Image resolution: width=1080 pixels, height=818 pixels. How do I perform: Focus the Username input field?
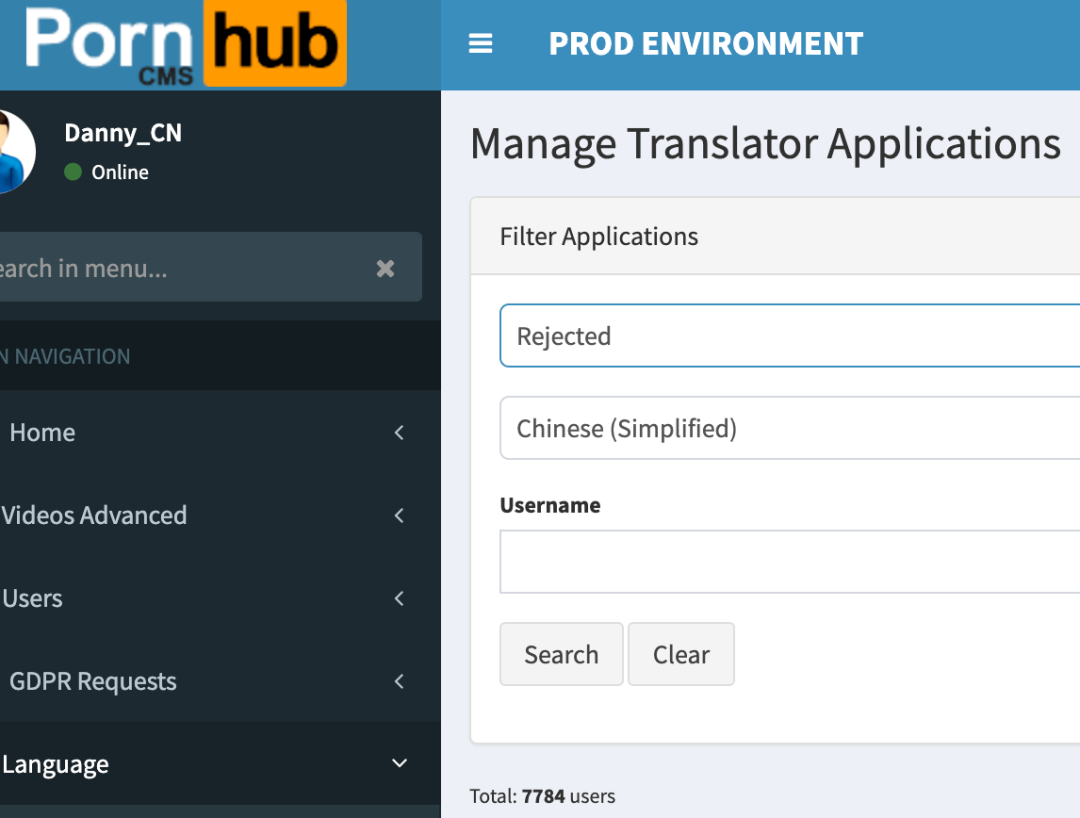790,562
